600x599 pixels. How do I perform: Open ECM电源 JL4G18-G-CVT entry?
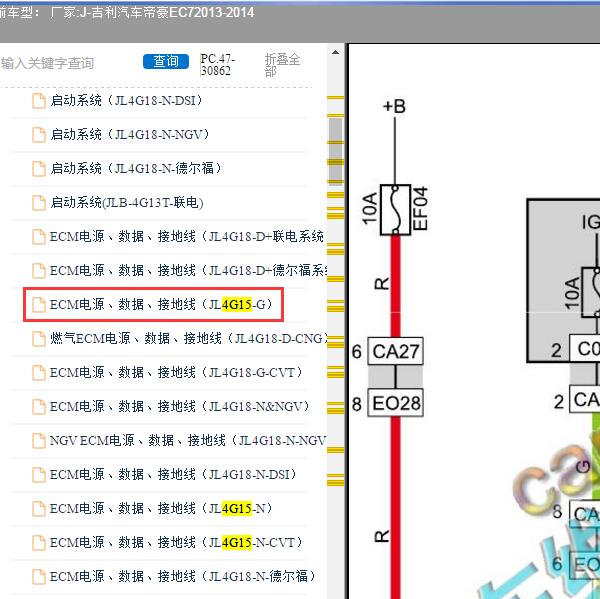176,372
